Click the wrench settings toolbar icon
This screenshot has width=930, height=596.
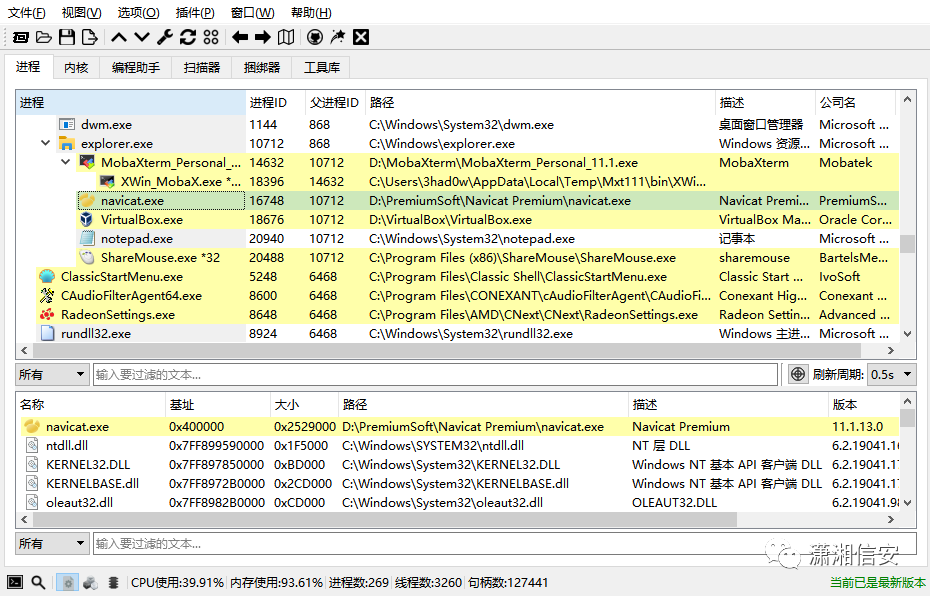pyautogui.click(x=164, y=37)
